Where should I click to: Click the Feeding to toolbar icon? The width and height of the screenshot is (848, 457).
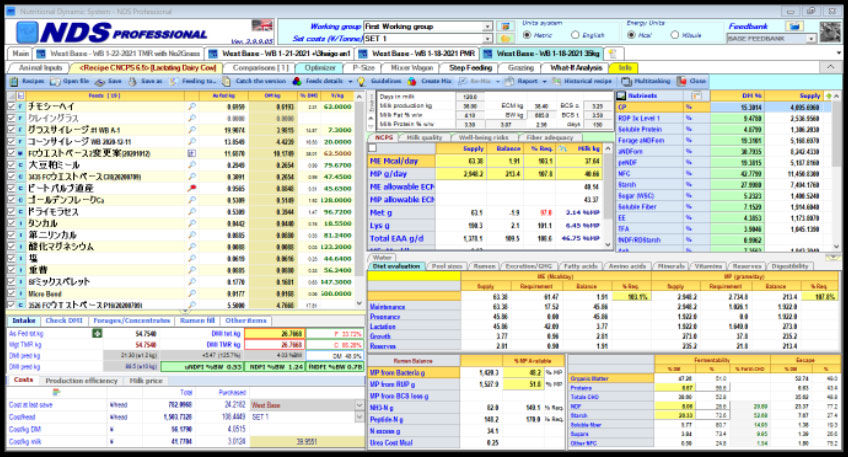click(174, 82)
